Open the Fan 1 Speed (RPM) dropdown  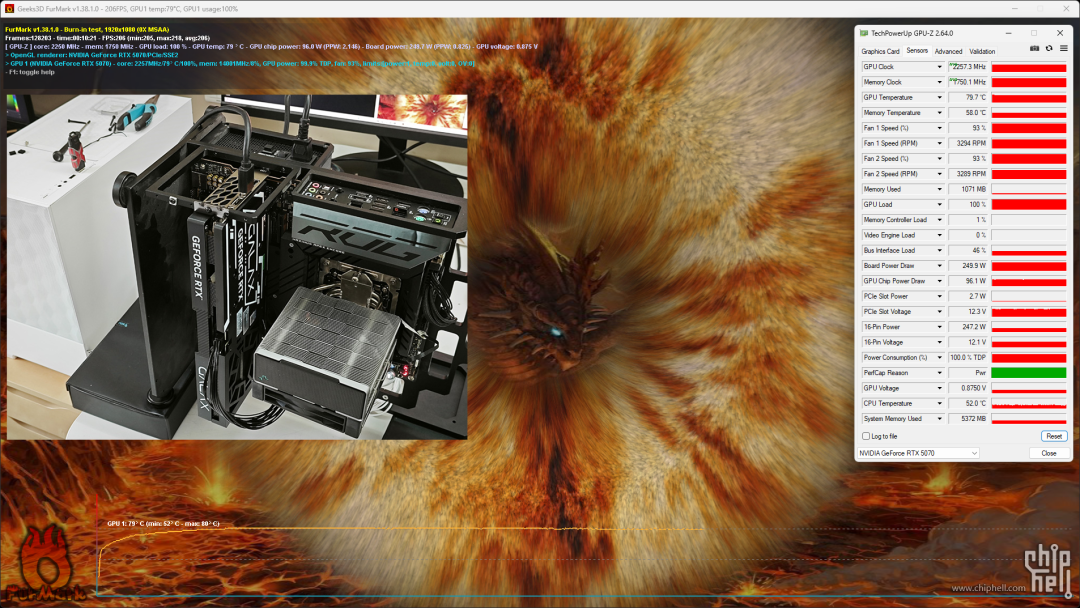click(939, 143)
